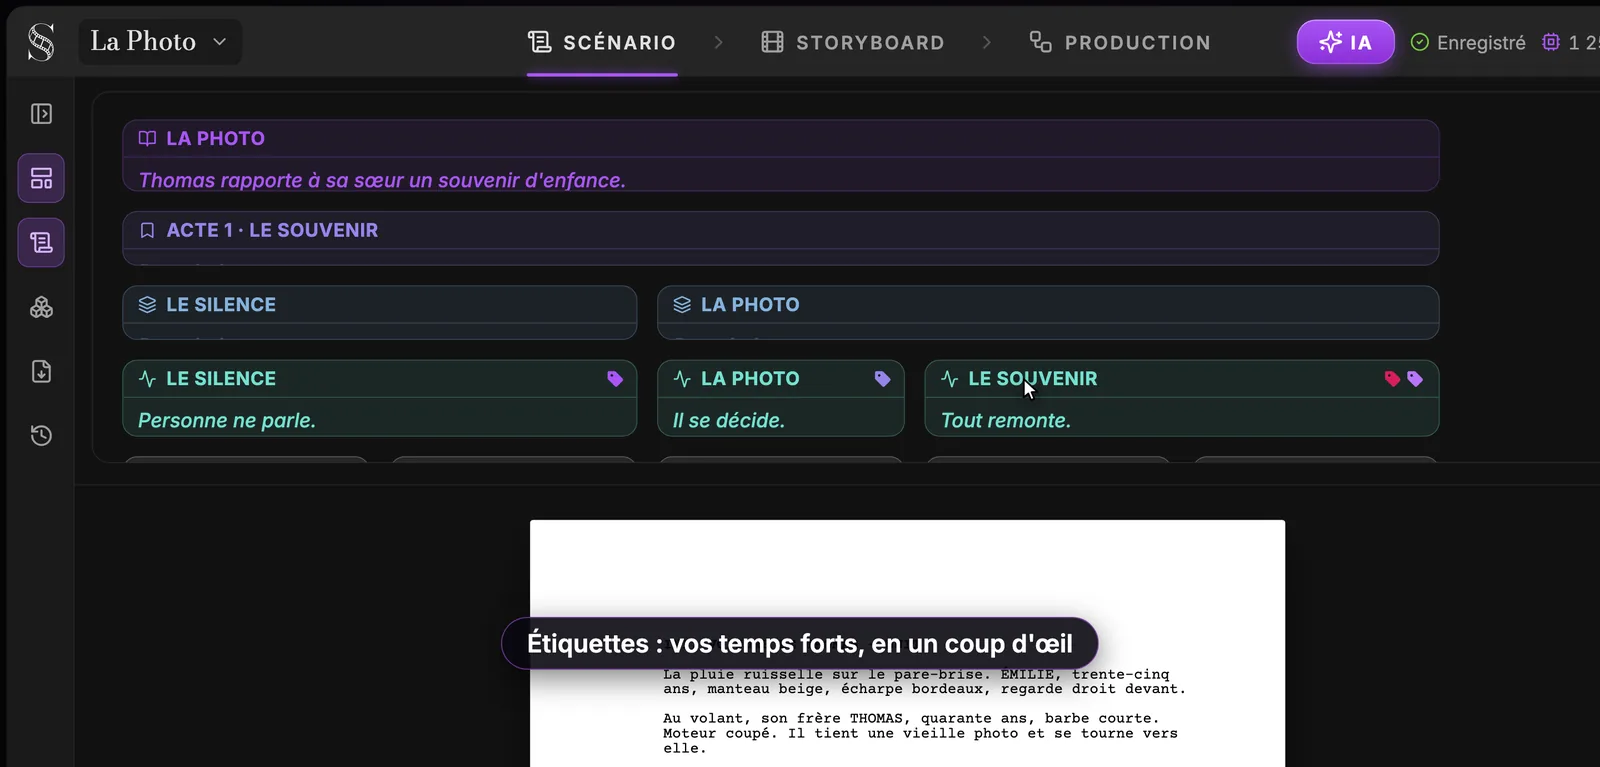Image resolution: width=1600 pixels, height=767 pixels.
Task: Toggle the sidebar panel icon
Action: pos(41,114)
